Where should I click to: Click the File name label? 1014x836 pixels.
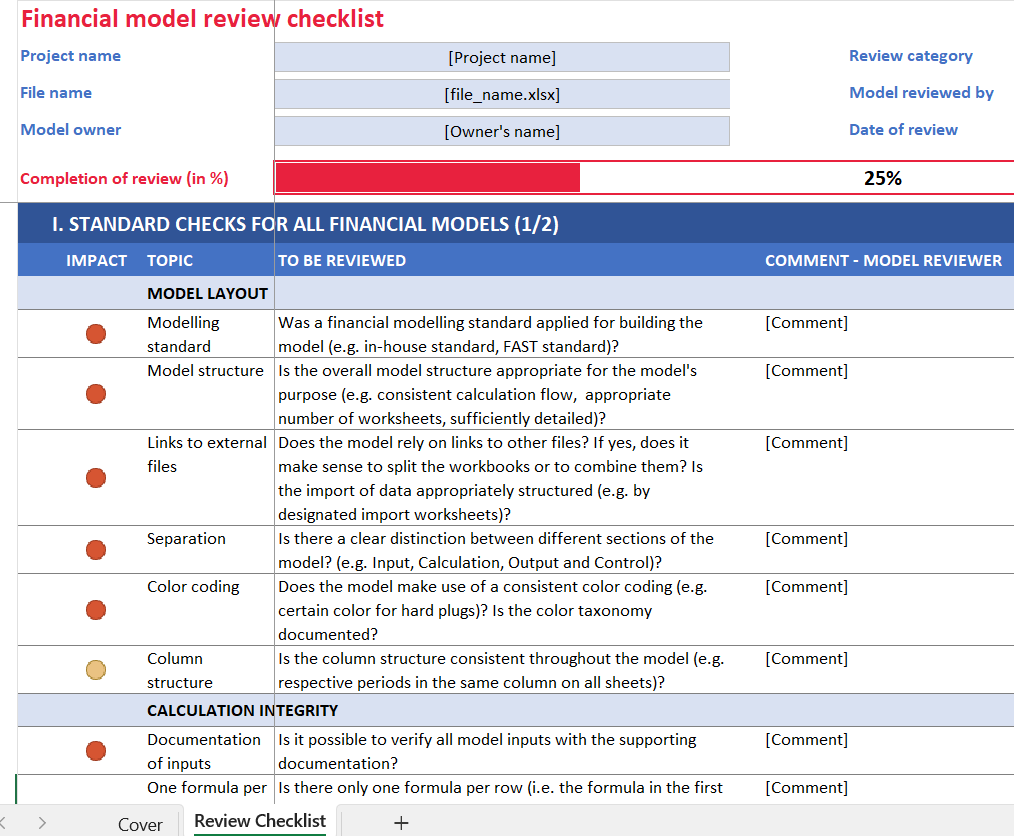tap(56, 92)
